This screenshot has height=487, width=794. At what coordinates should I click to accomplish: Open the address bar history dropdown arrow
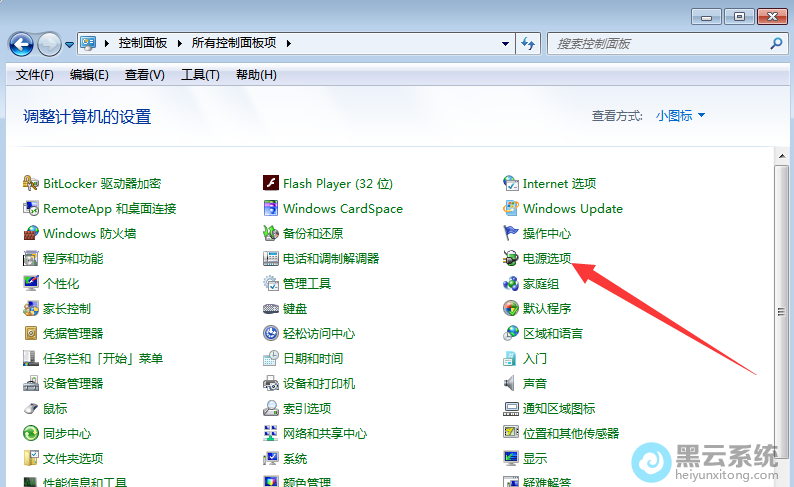pos(505,44)
